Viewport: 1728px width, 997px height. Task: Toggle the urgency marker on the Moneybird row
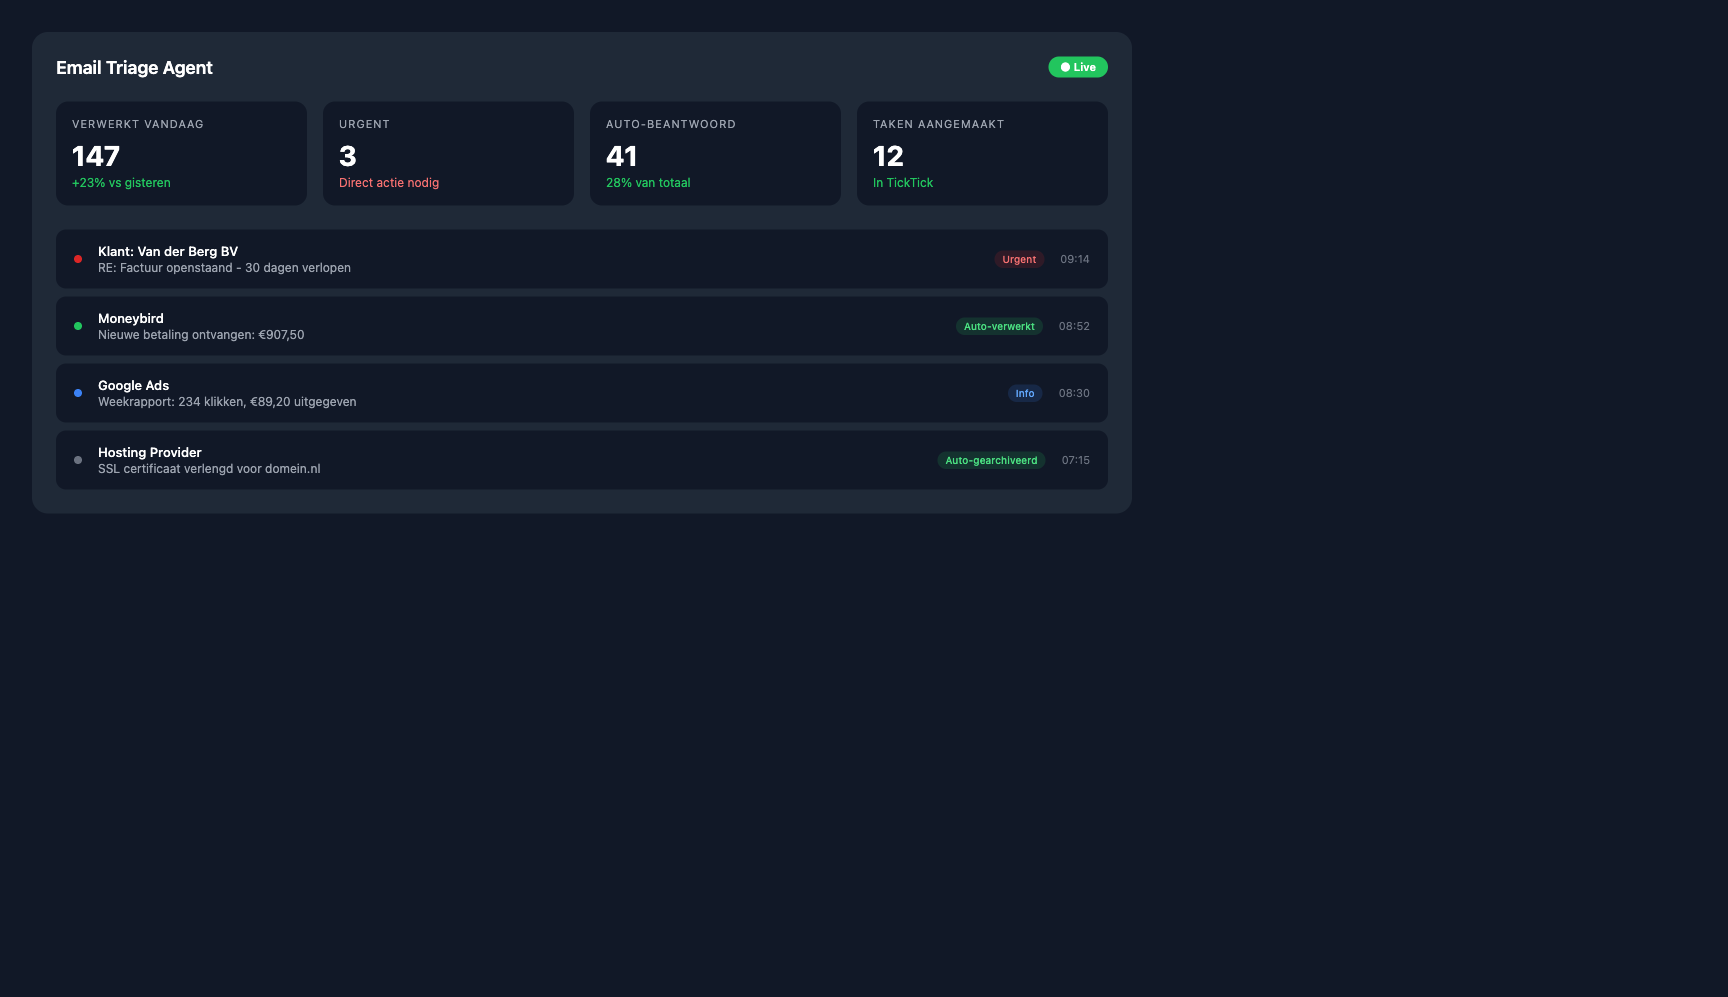tap(78, 326)
